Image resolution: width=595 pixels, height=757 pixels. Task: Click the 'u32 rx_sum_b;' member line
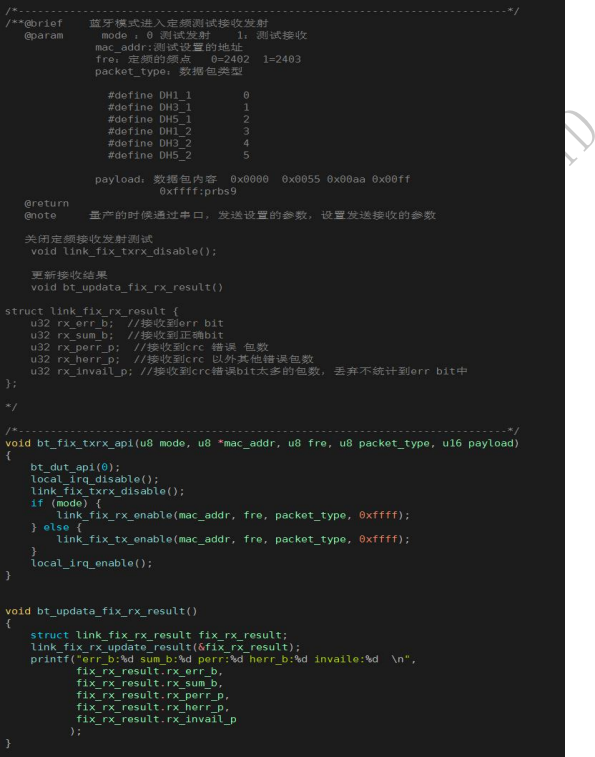tap(127, 336)
